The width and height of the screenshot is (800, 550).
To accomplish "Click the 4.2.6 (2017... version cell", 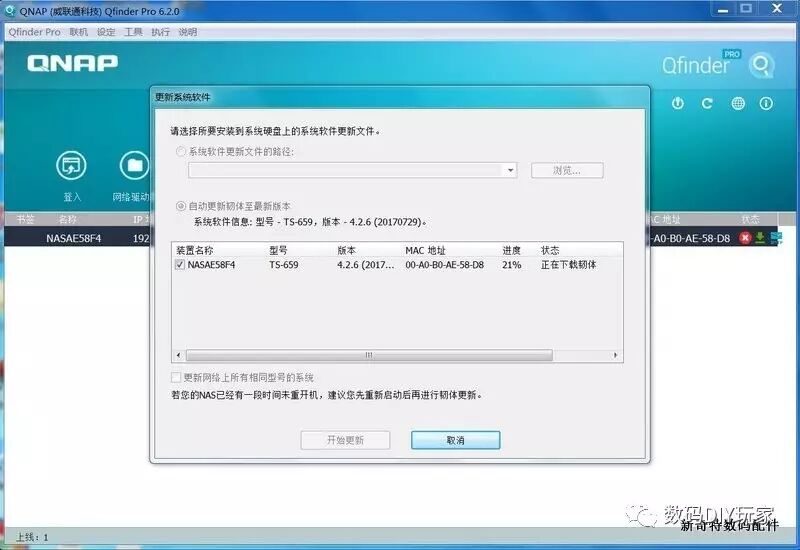I will (365, 265).
